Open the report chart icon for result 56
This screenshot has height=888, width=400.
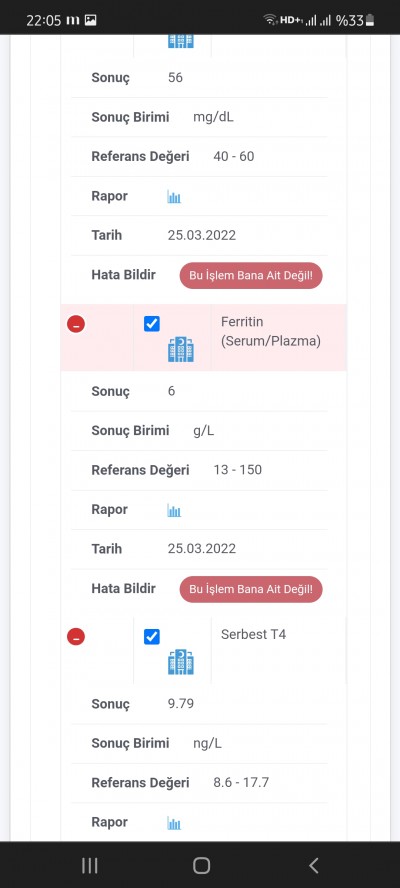point(174,197)
